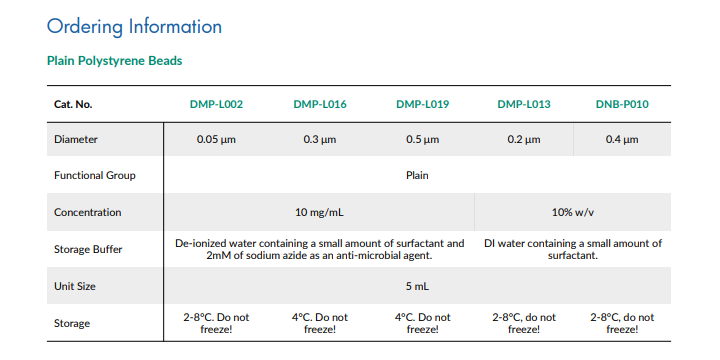
Task: Click the Plain Polystyrene Beads subheading
Action: [x=115, y=61]
